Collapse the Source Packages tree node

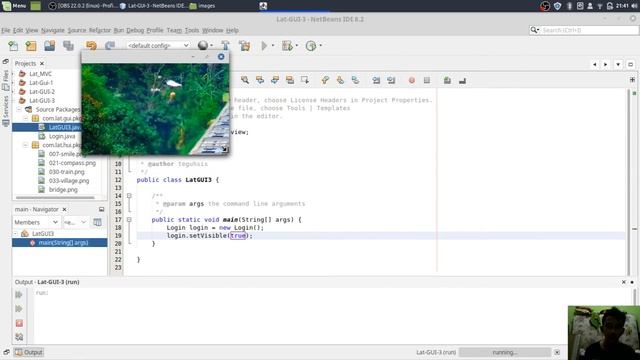(19, 109)
